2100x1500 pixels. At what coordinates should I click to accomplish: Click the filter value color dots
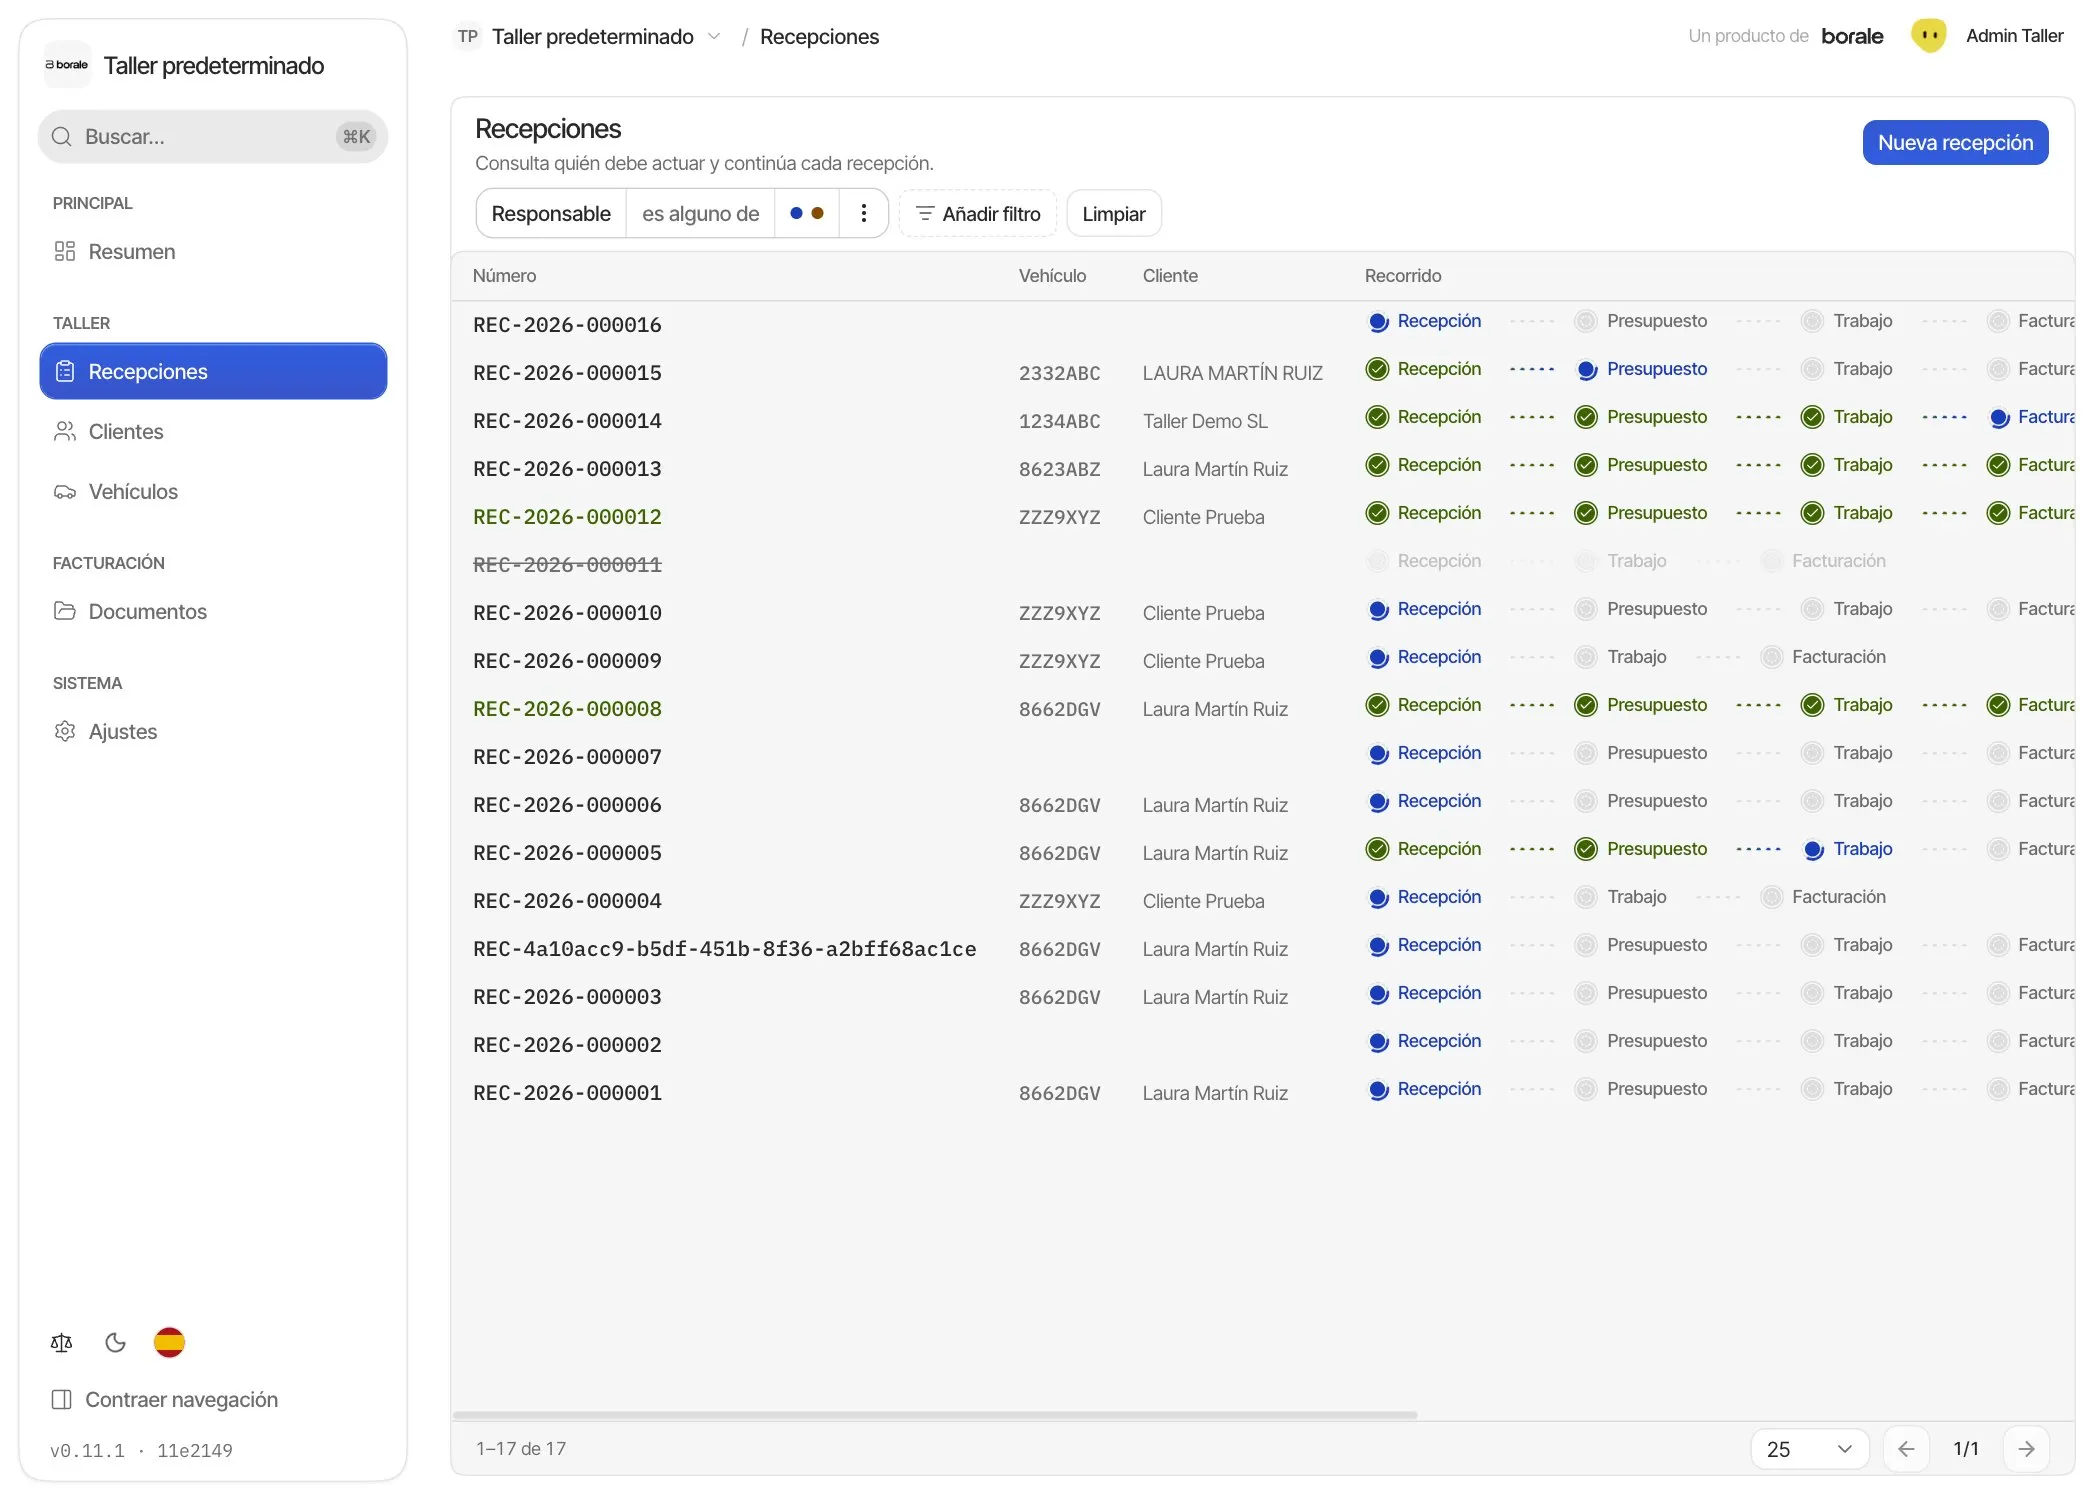click(807, 213)
